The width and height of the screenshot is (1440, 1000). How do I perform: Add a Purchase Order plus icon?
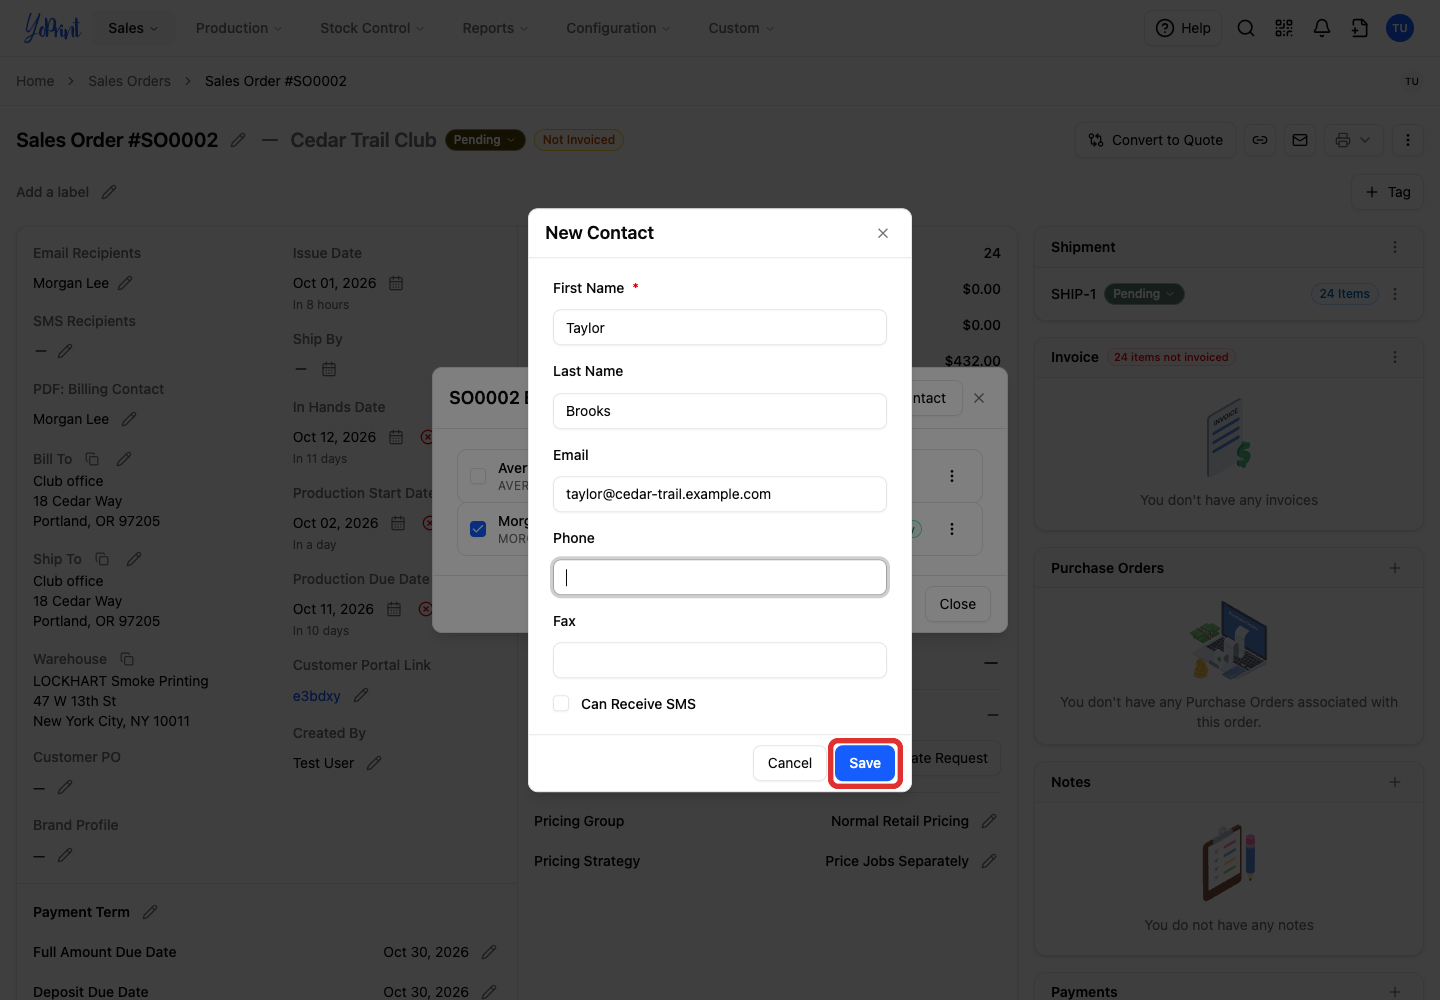(1395, 568)
